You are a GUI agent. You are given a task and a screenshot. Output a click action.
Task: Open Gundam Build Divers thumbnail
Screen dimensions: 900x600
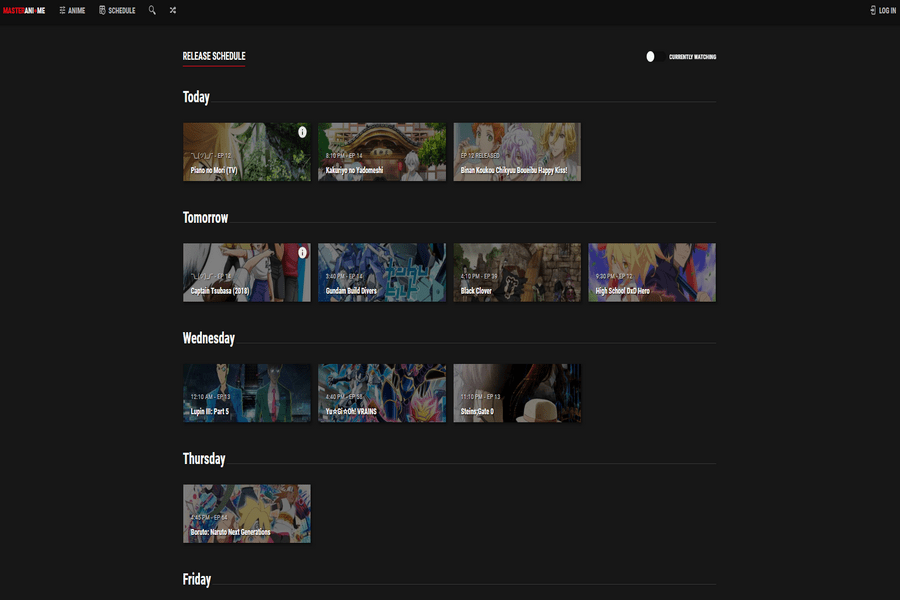(x=382, y=272)
